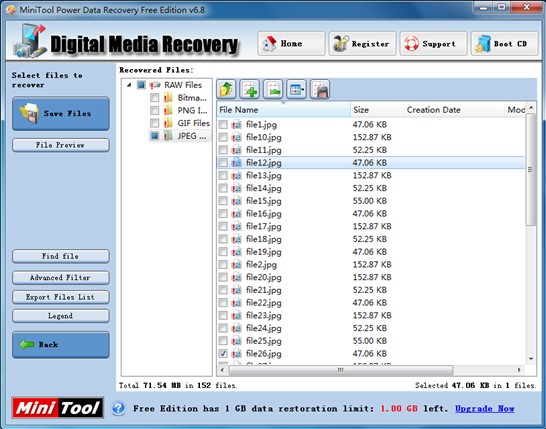Check the file1.jpg checkbox

click(223, 124)
